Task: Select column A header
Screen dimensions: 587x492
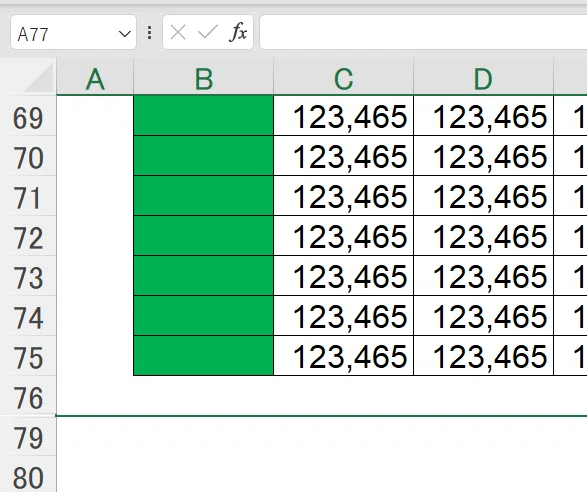Action: [95, 78]
